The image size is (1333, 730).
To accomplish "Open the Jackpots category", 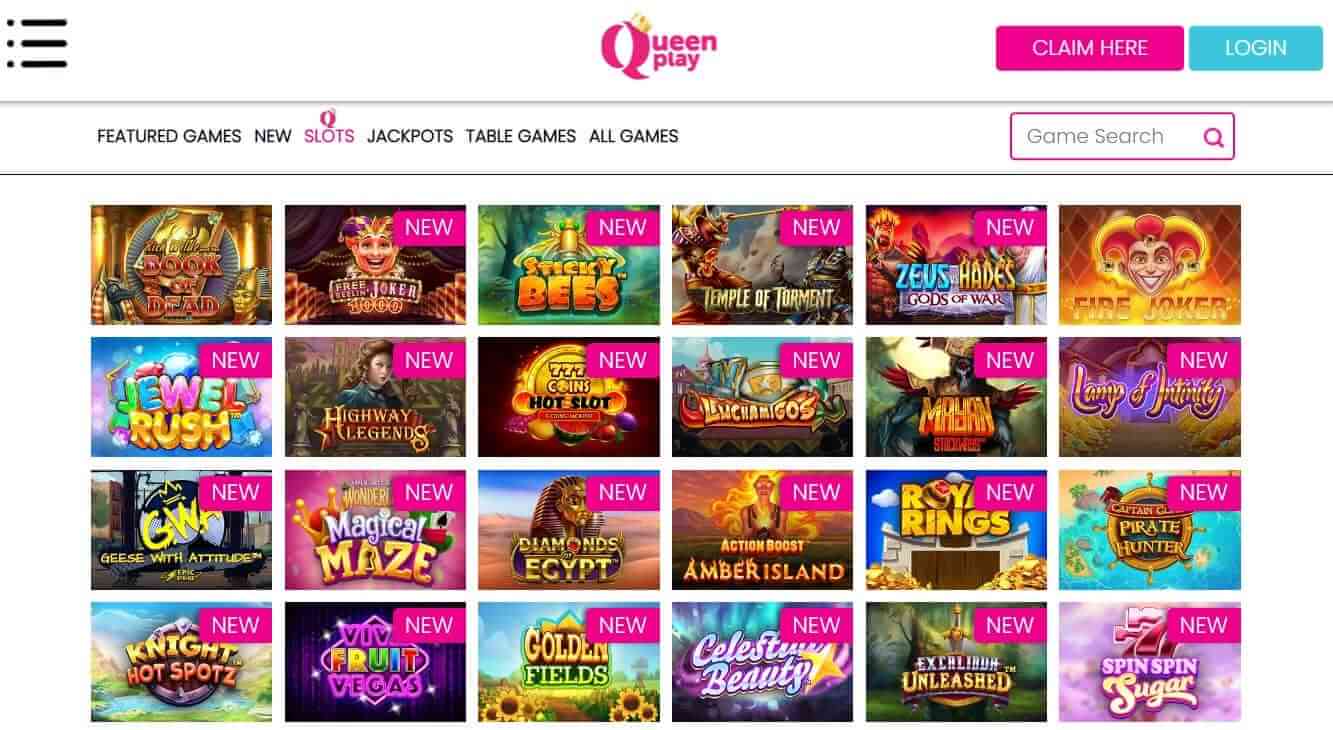I will (410, 136).
